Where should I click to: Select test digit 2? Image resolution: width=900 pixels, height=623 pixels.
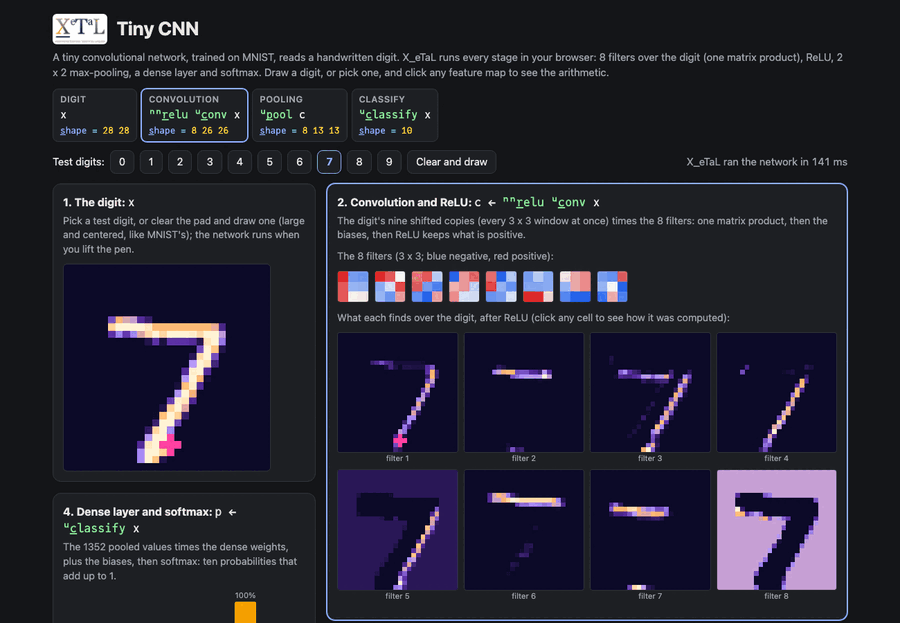(180, 162)
